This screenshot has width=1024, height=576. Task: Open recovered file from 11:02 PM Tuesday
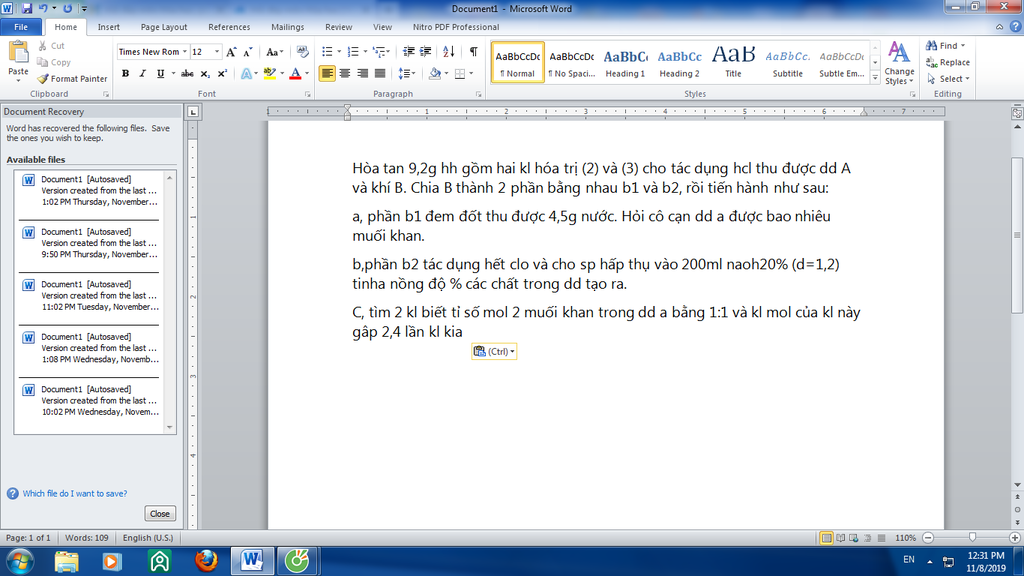pyautogui.click(x=89, y=296)
